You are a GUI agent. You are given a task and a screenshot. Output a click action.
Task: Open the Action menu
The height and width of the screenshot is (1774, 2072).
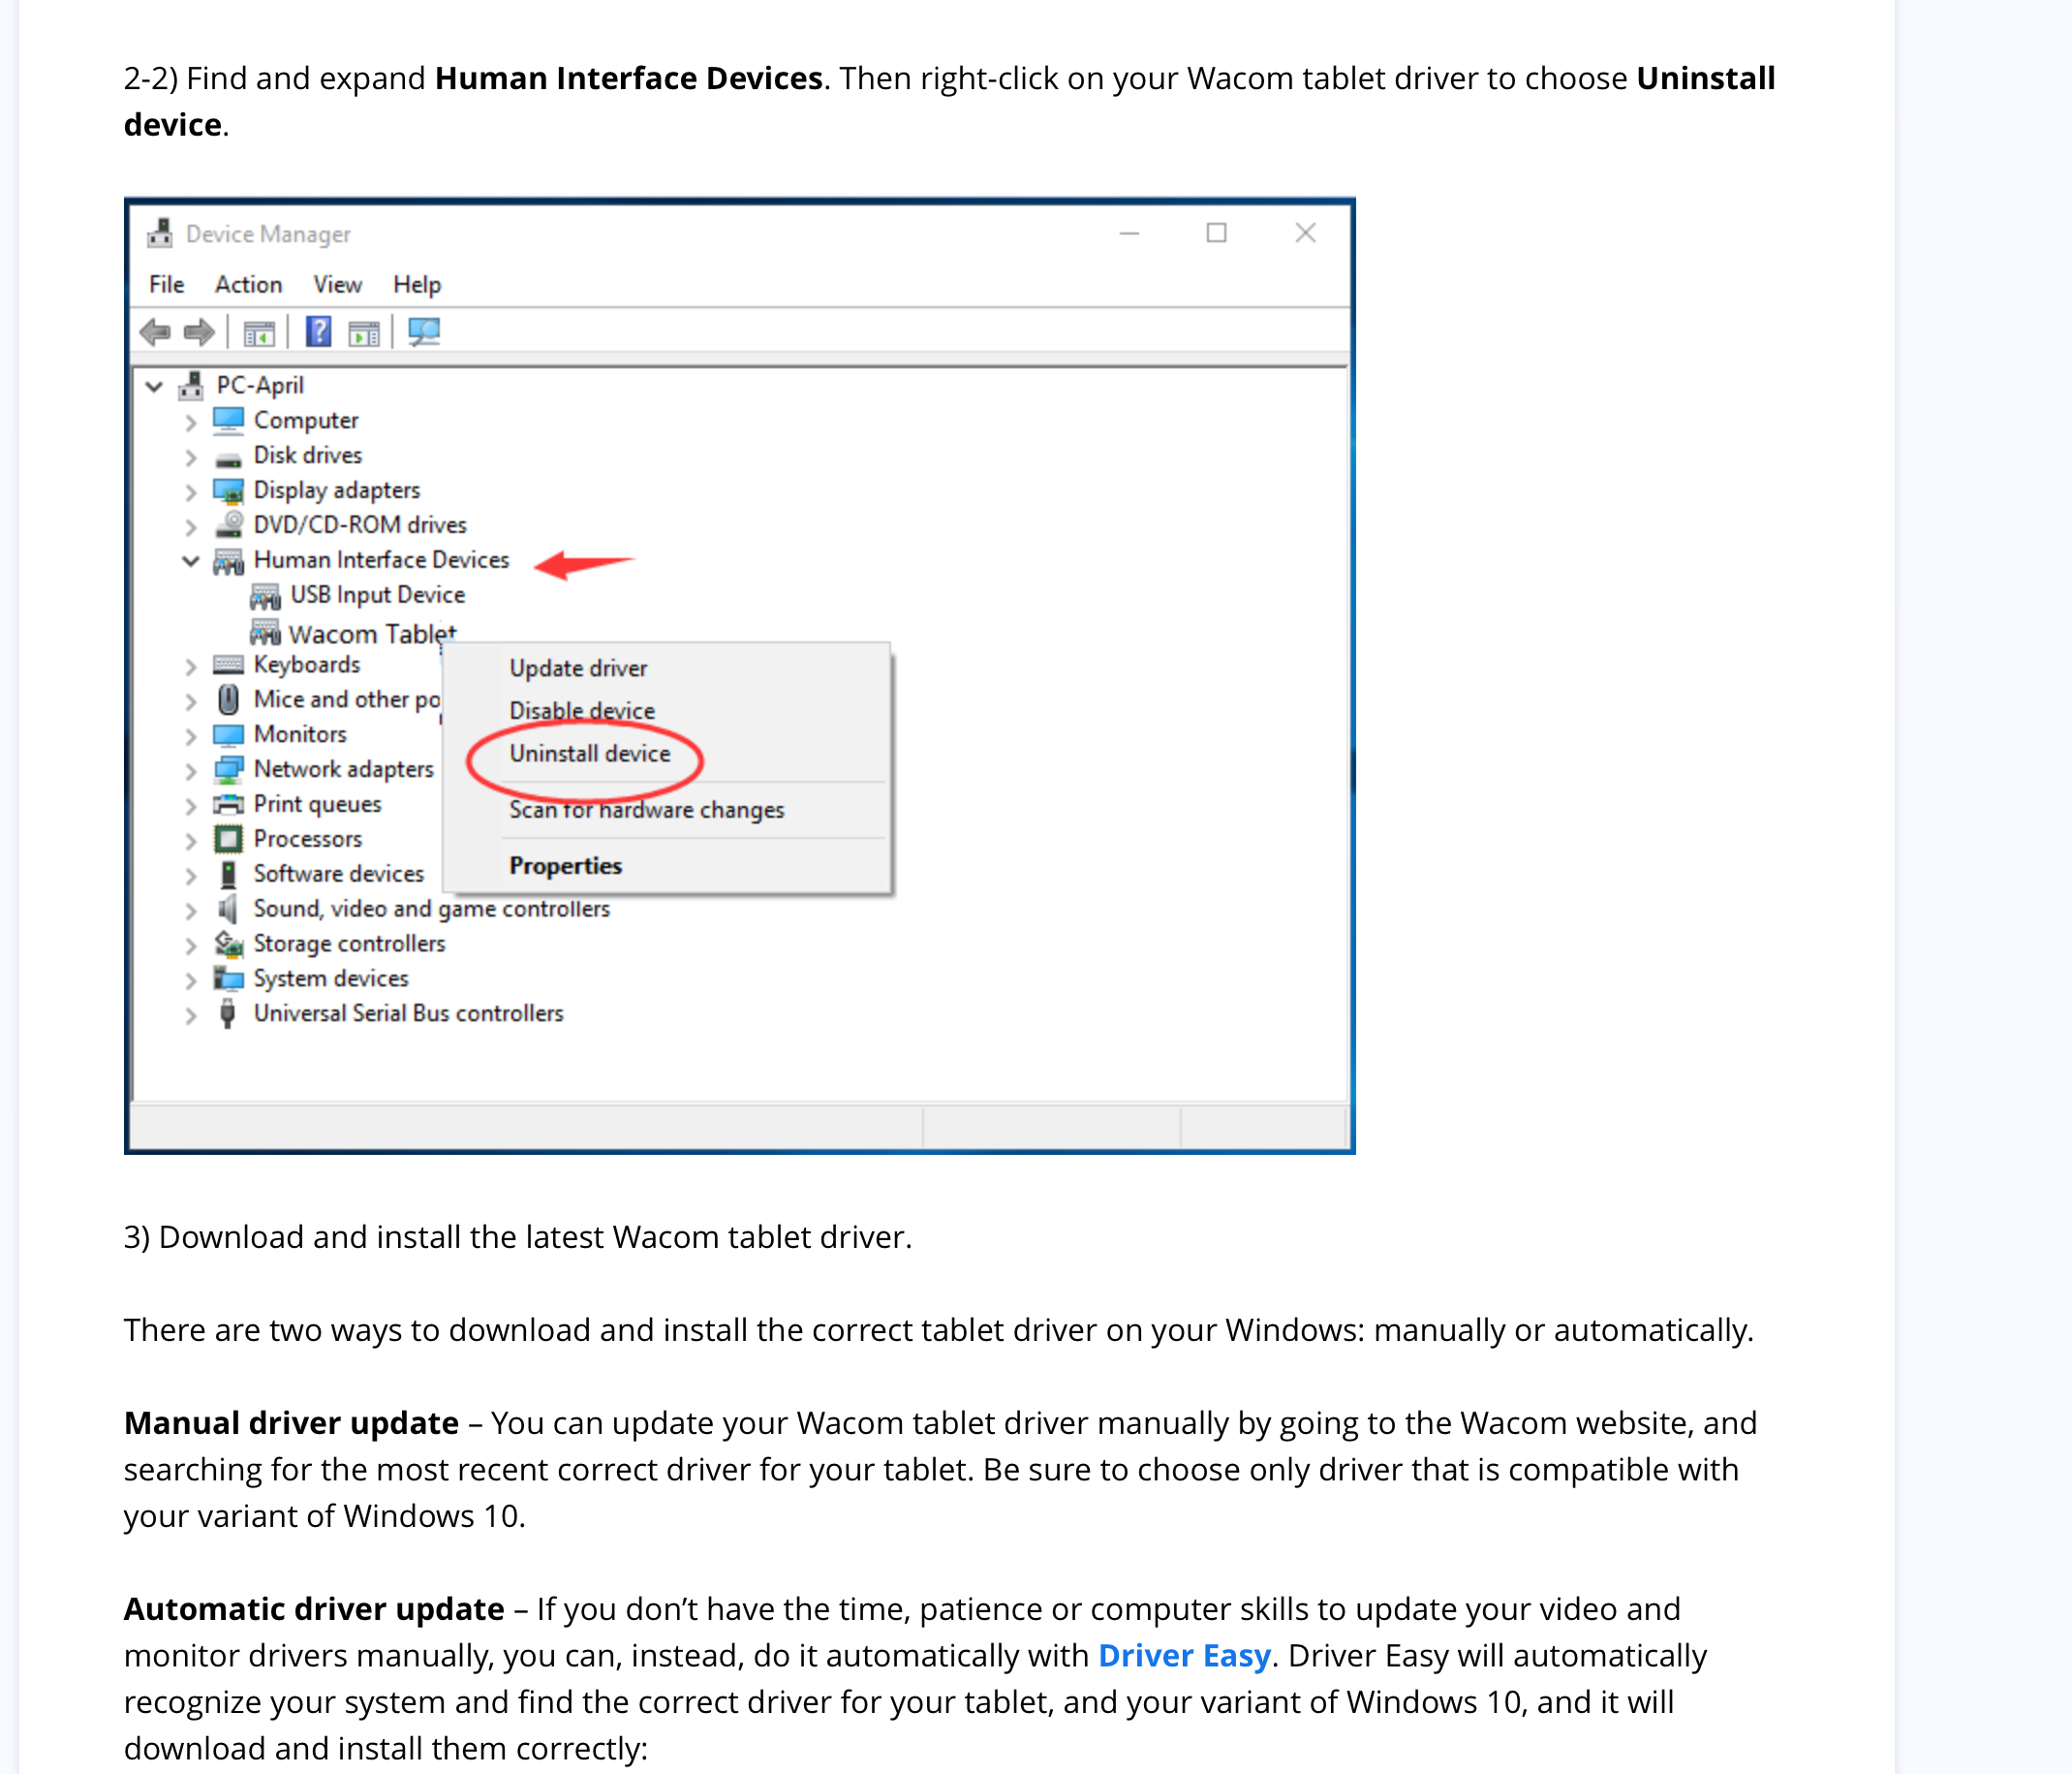[x=248, y=284]
